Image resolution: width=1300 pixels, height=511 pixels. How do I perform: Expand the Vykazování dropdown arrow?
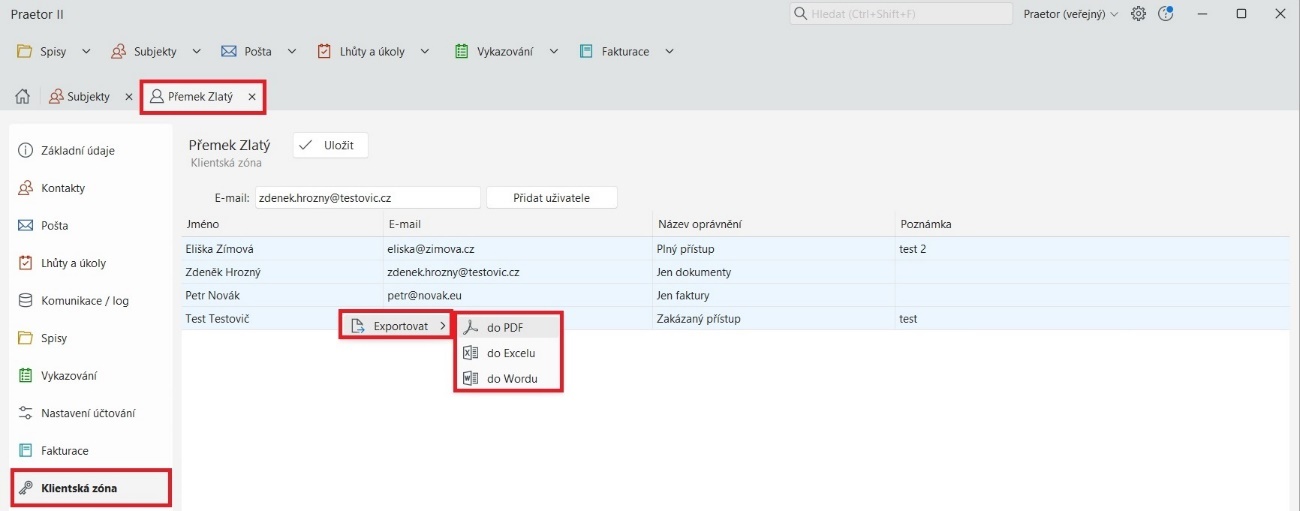(553, 51)
